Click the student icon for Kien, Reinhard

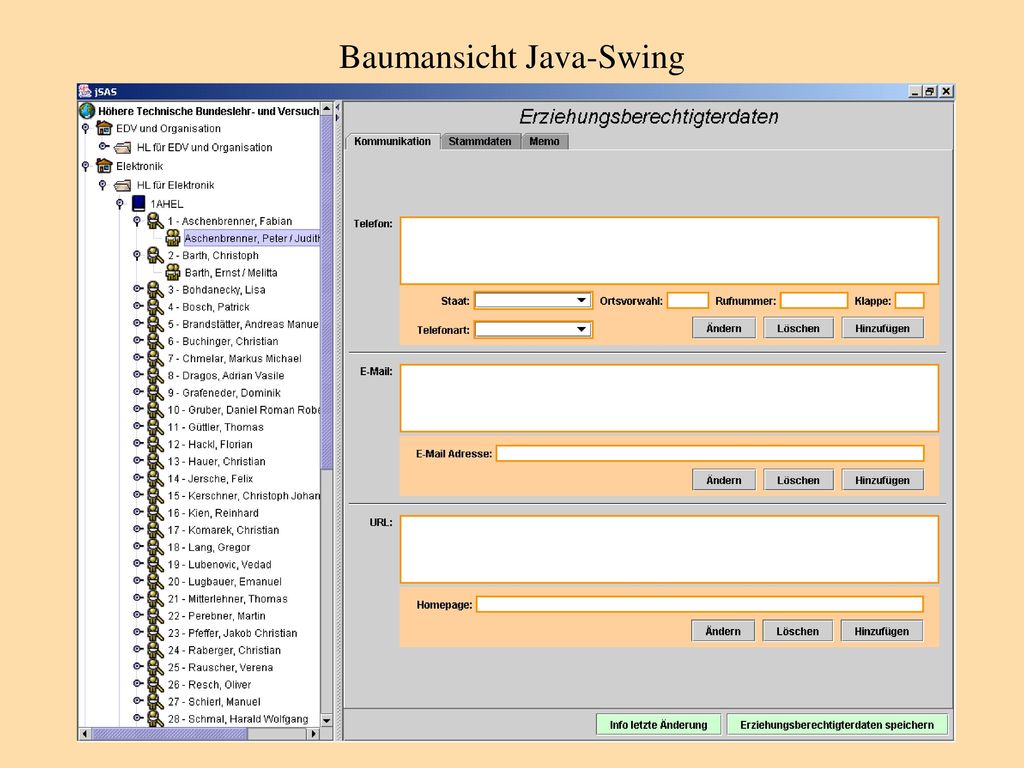tap(155, 513)
